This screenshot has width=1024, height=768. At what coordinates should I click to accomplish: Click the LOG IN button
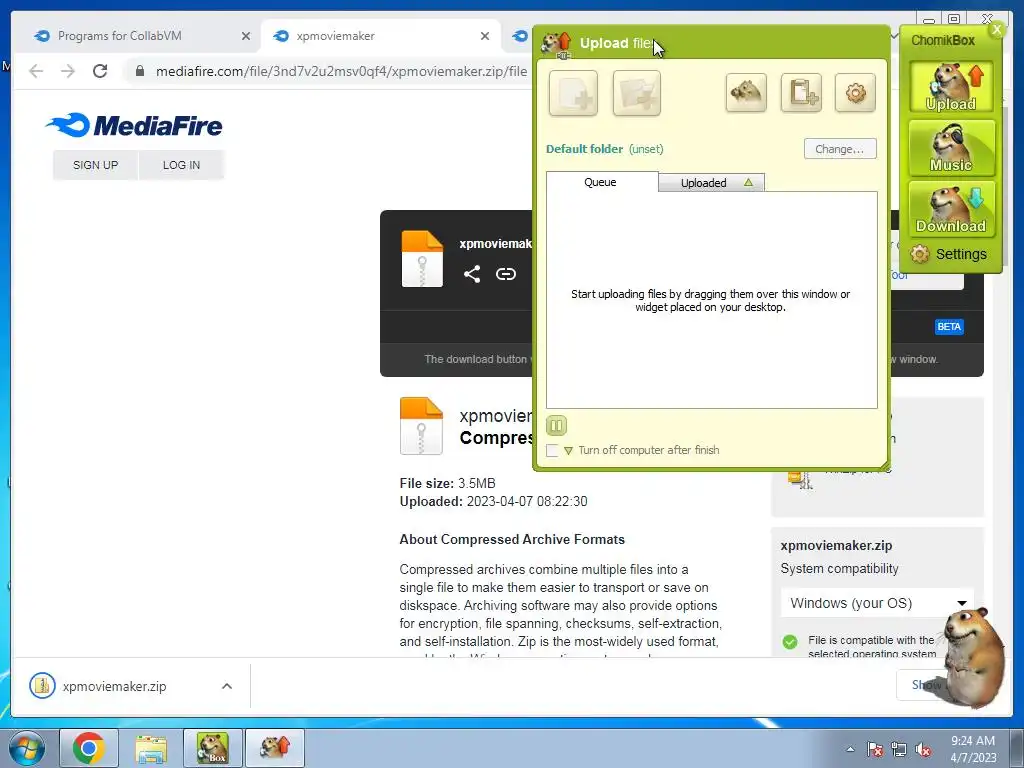pos(182,165)
